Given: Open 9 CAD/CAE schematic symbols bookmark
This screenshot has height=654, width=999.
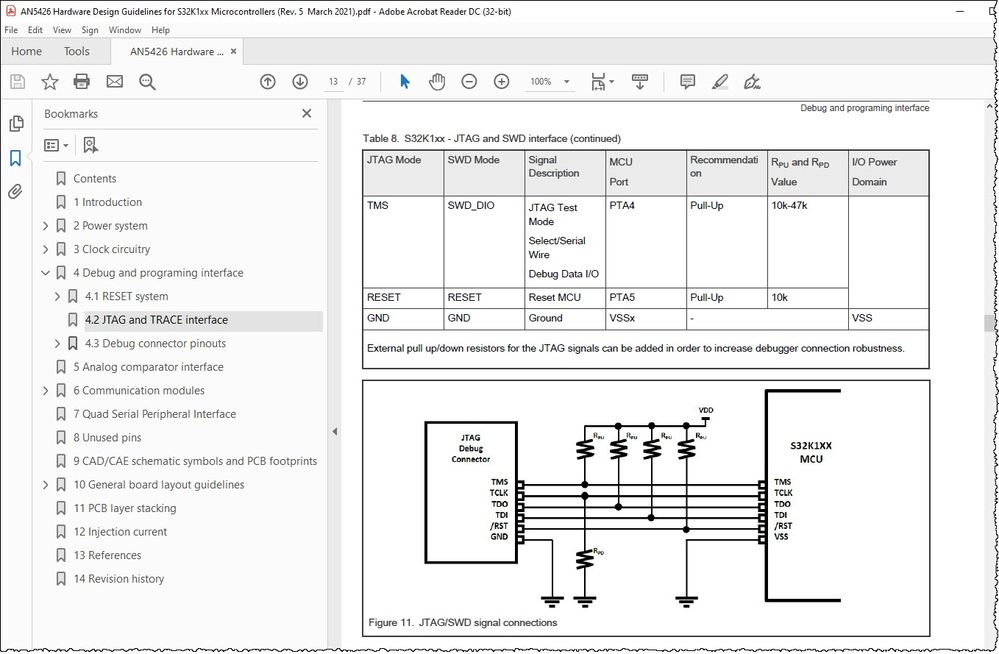Looking at the screenshot, I should click(x=195, y=461).
